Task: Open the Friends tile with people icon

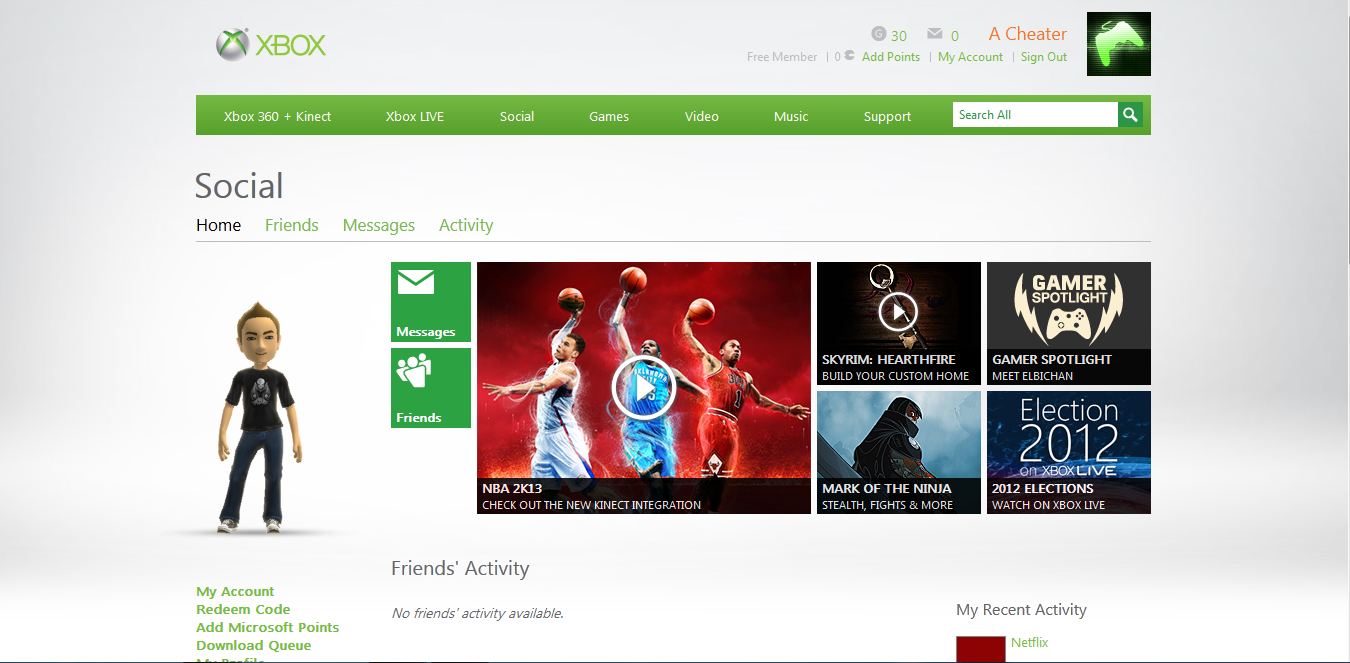Action: click(x=431, y=388)
